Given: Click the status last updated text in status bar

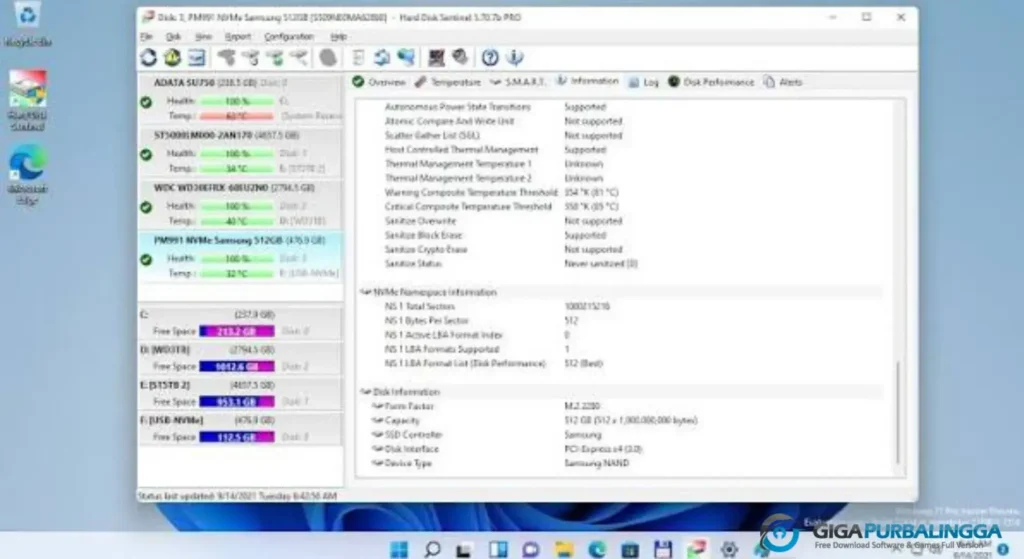Looking at the screenshot, I should click(x=238, y=496).
